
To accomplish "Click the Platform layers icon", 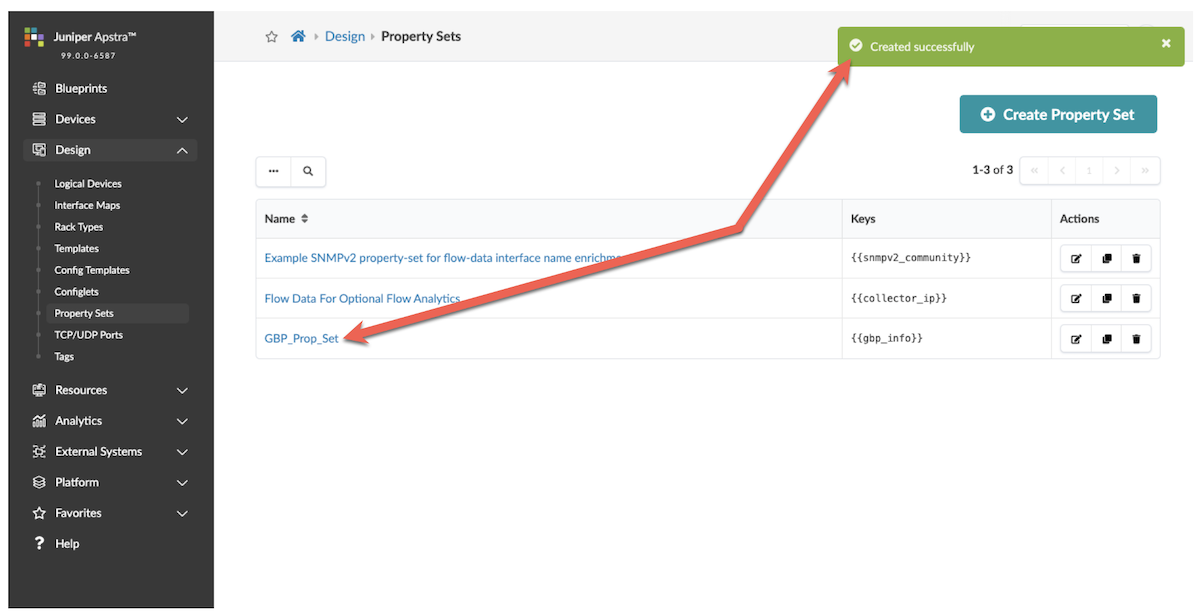I will tap(39, 482).
